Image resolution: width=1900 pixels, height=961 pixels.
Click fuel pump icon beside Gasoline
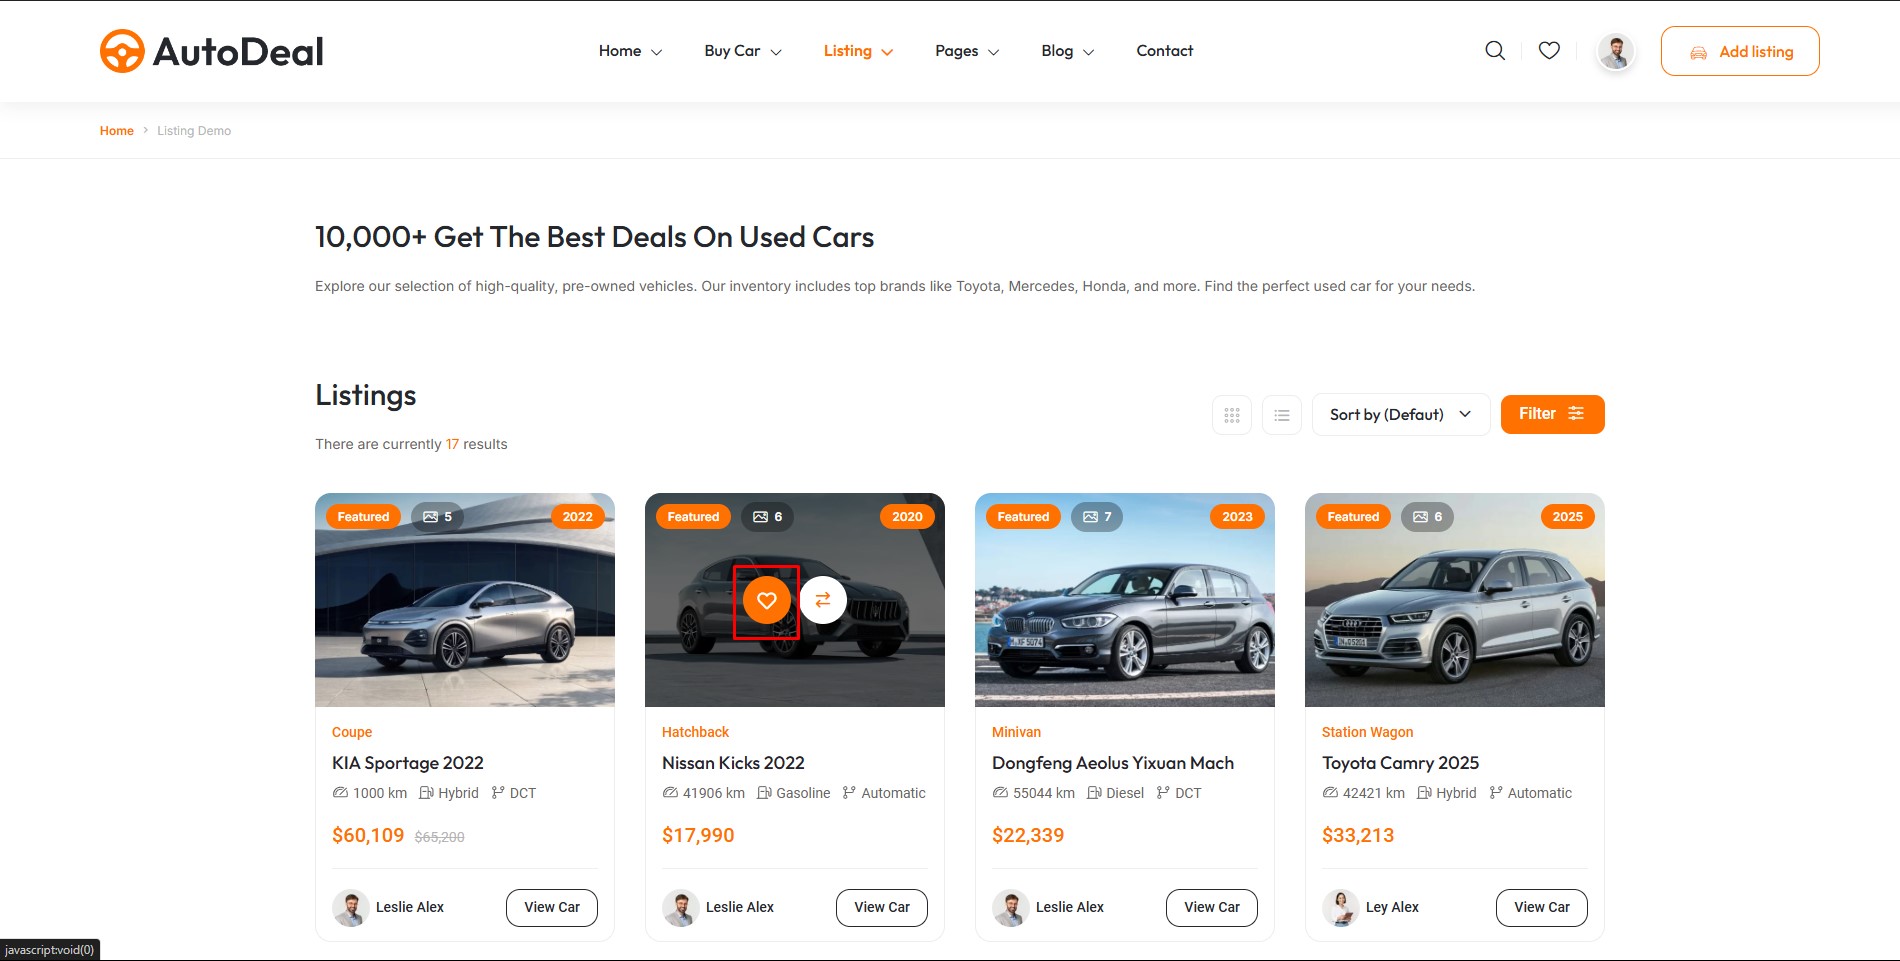point(764,793)
